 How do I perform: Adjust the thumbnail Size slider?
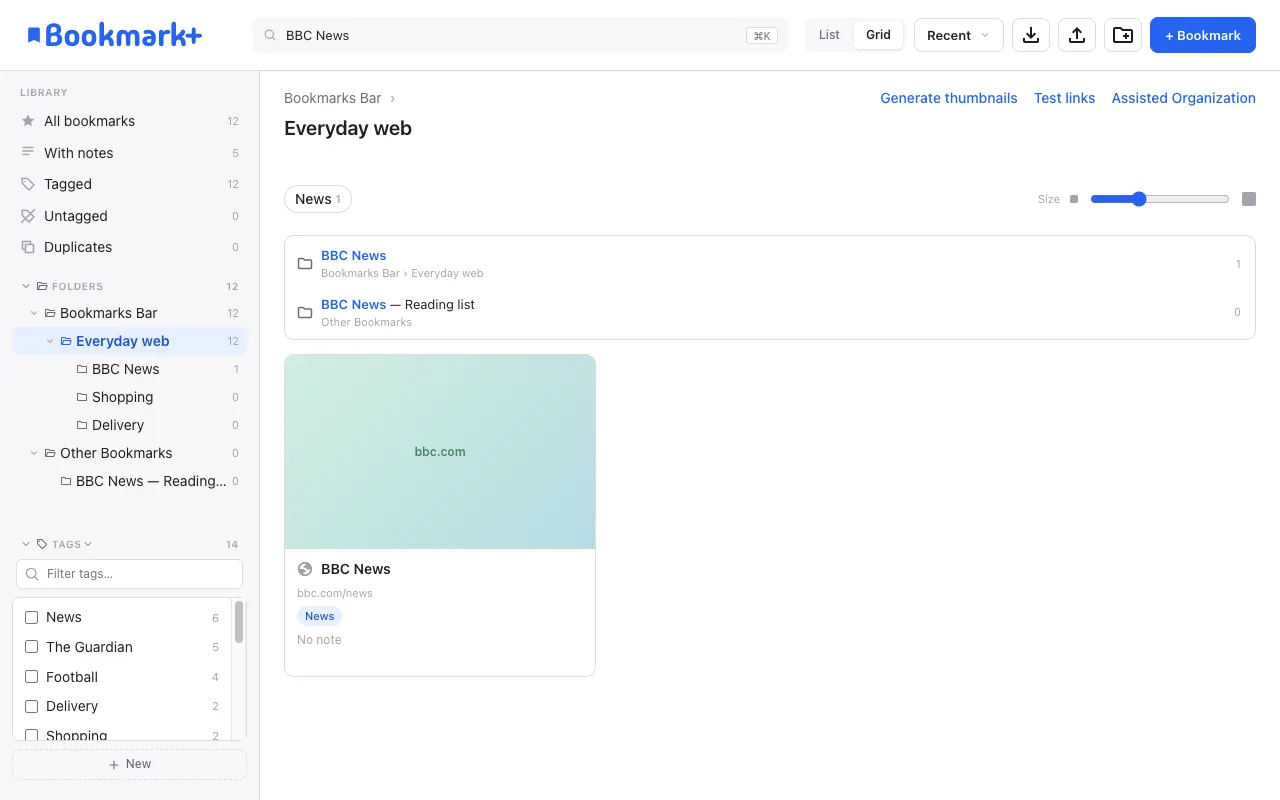(x=1160, y=199)
